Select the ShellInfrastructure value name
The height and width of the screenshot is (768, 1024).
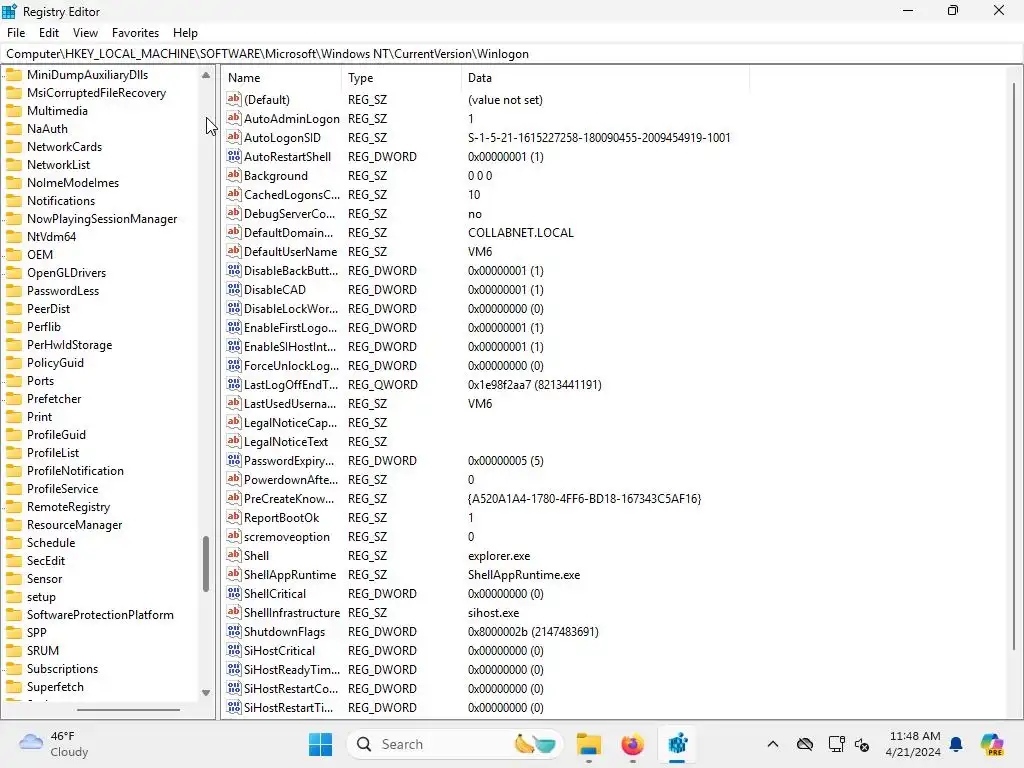coord(292,613)
